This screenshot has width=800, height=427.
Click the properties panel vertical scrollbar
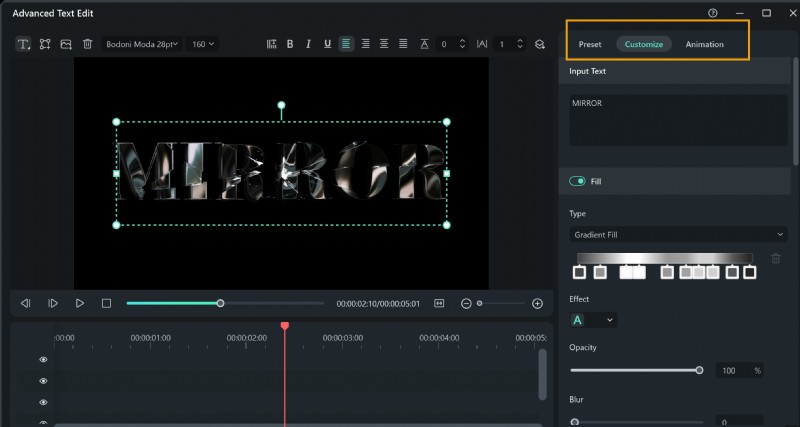click(795, 111)
